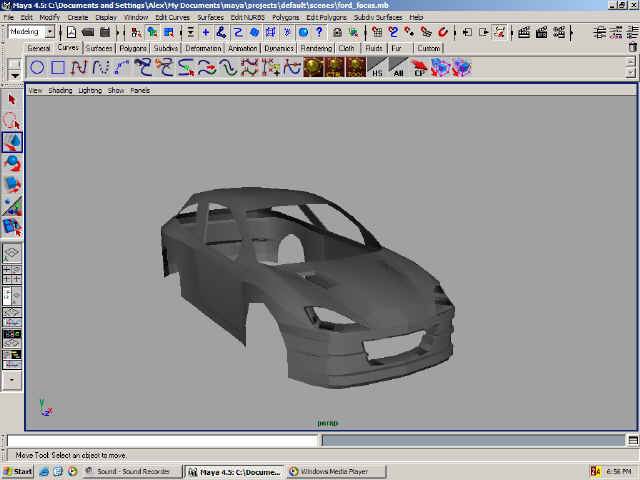
Task: Switch to single perspective view layout
Action: pos(13,254)
